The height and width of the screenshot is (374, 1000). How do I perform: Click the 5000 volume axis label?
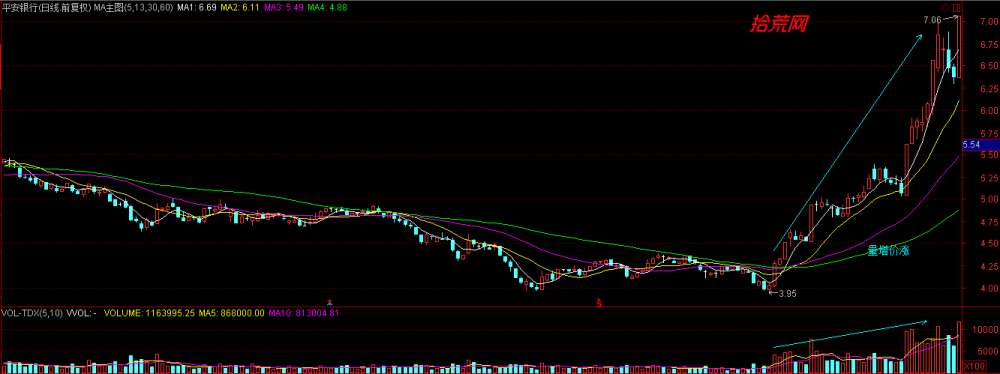click(987, 351)
